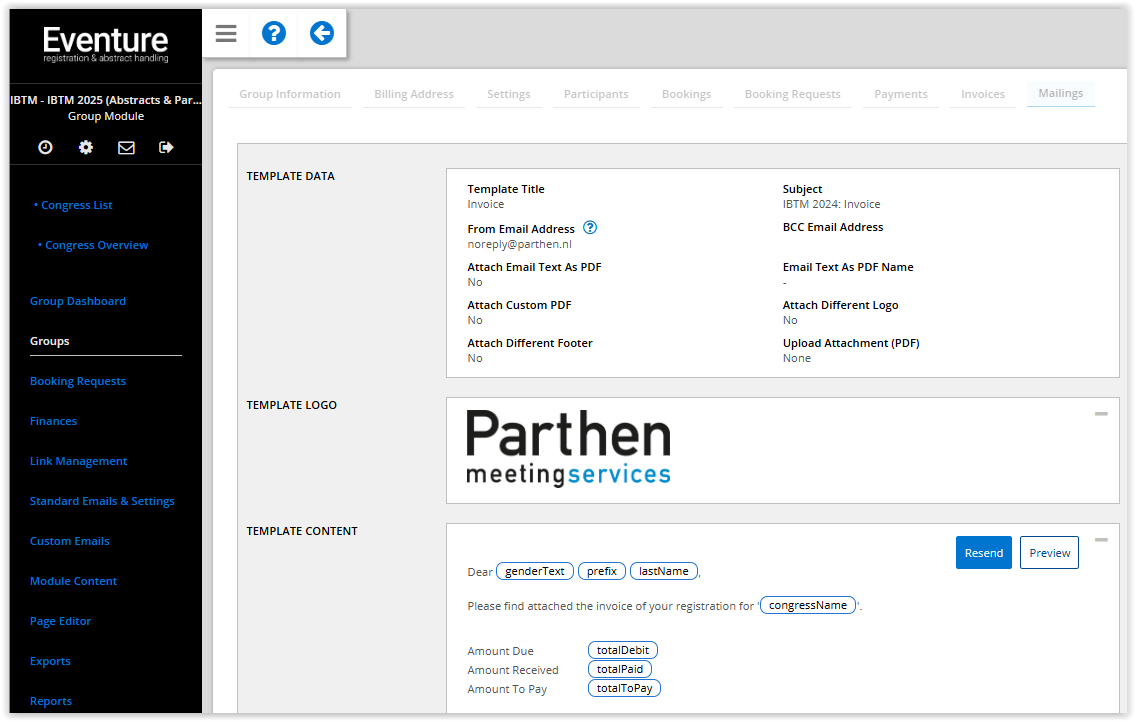The height and width of the screenshot is (721, 1135).
Task: Collapse the Template Logo section
Action: coord(1101,414)
